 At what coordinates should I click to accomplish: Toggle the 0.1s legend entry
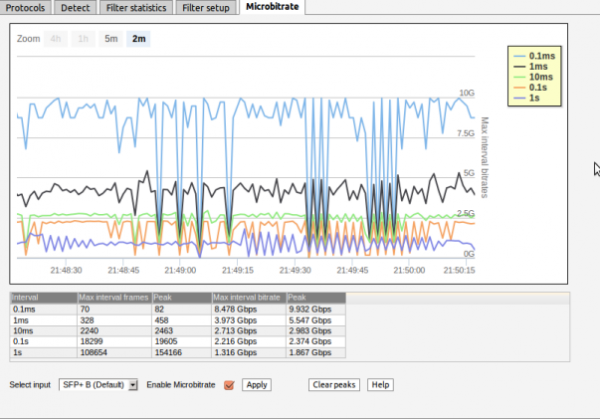[x=541, y=88]
